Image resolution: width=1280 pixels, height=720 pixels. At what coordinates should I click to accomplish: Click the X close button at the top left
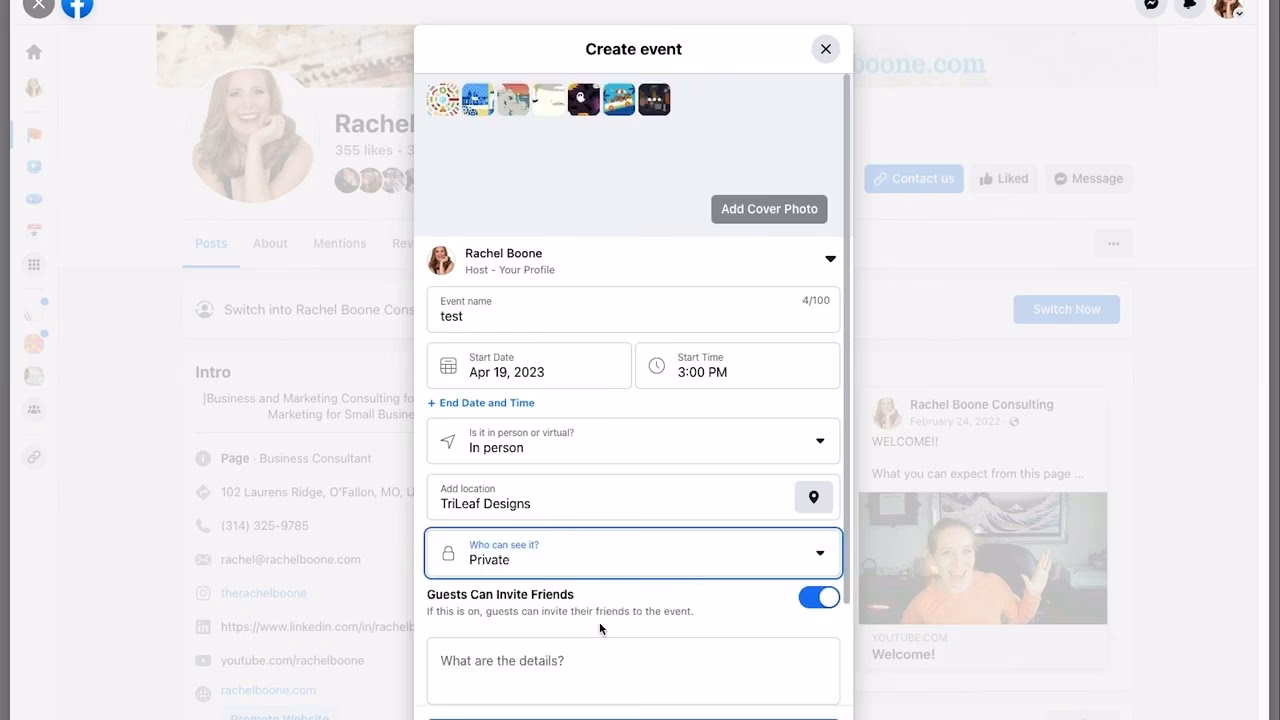click(x=38, y=6)
